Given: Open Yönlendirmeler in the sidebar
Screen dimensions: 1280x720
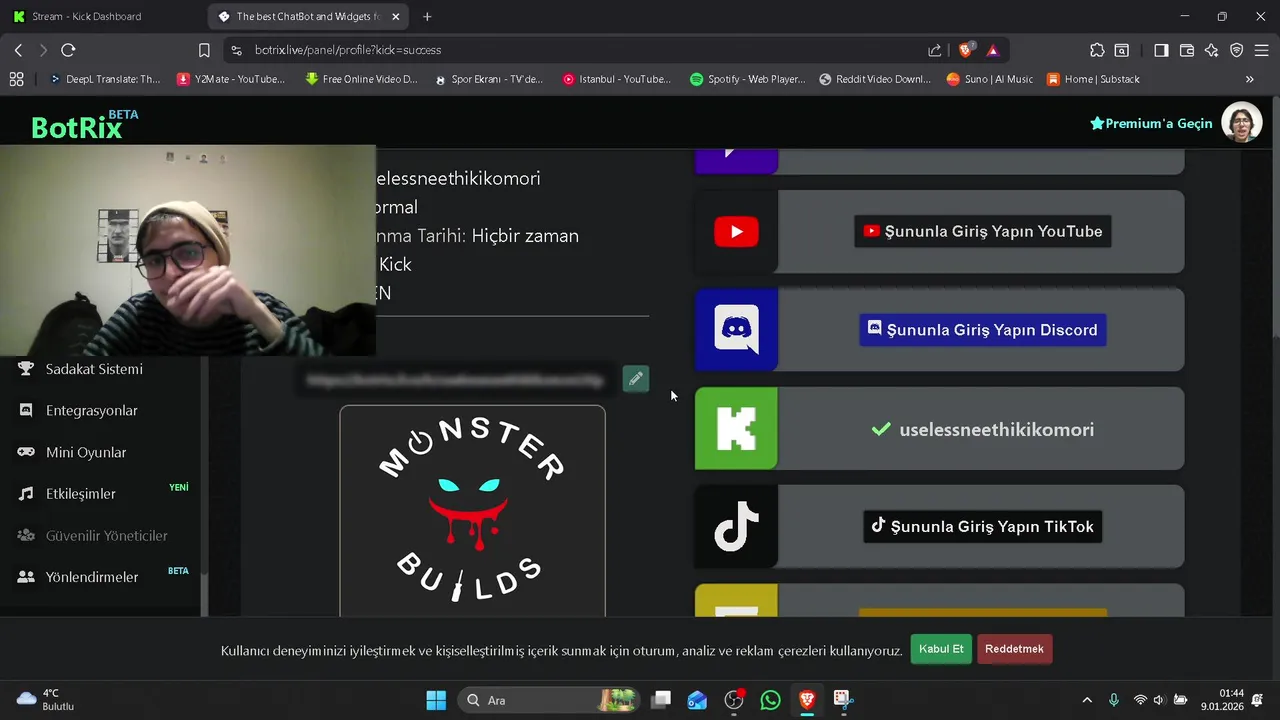Looking at the screenshot, I should pyautogui.click(x=92, y=577).
